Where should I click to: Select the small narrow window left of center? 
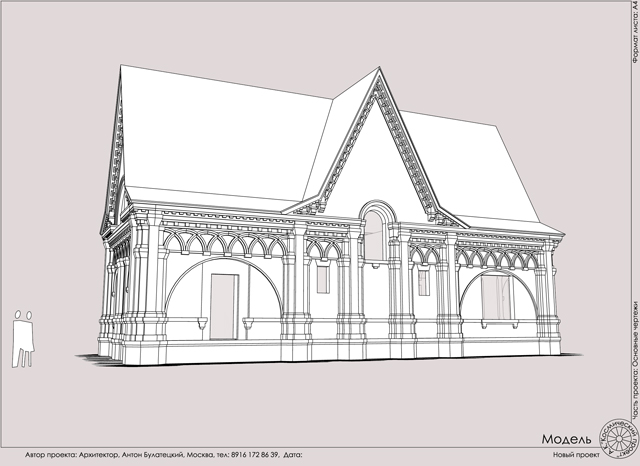point(323,279)
